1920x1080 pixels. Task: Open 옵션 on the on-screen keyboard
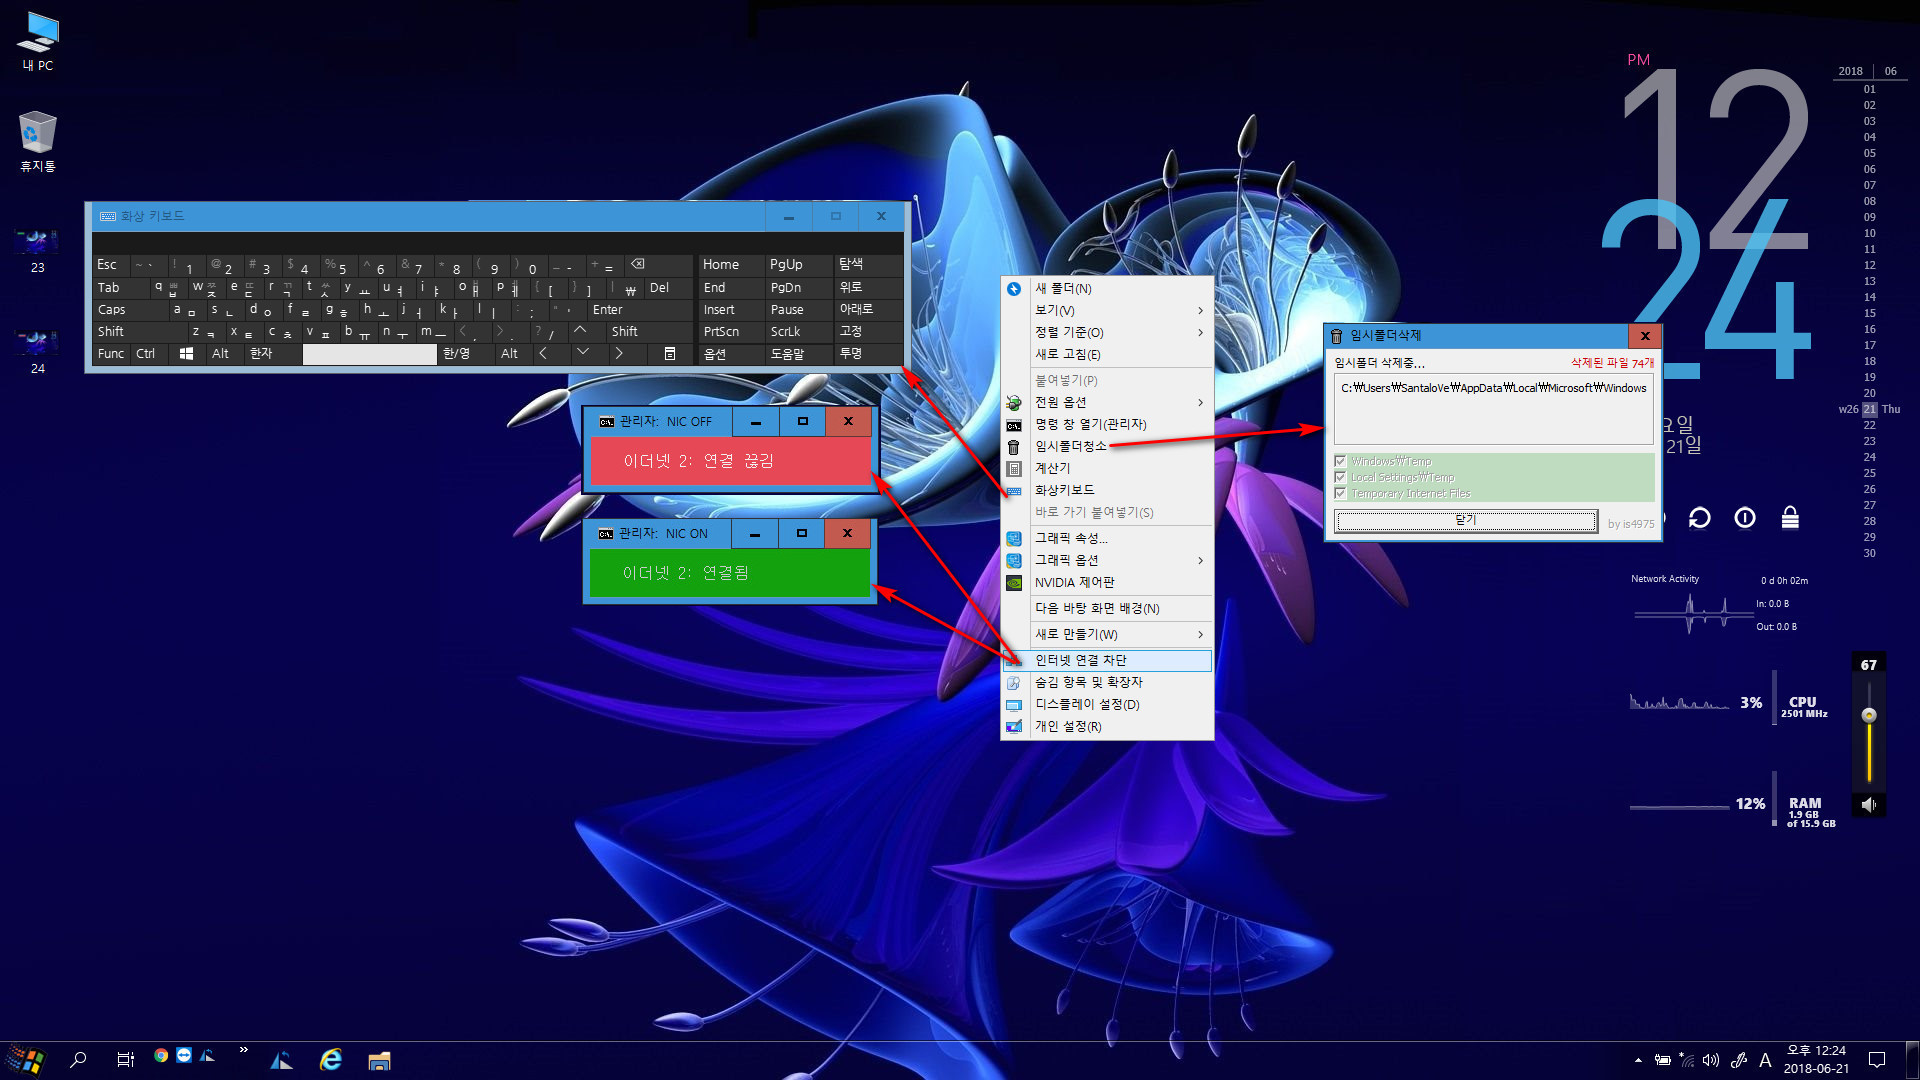click(731, 354)
